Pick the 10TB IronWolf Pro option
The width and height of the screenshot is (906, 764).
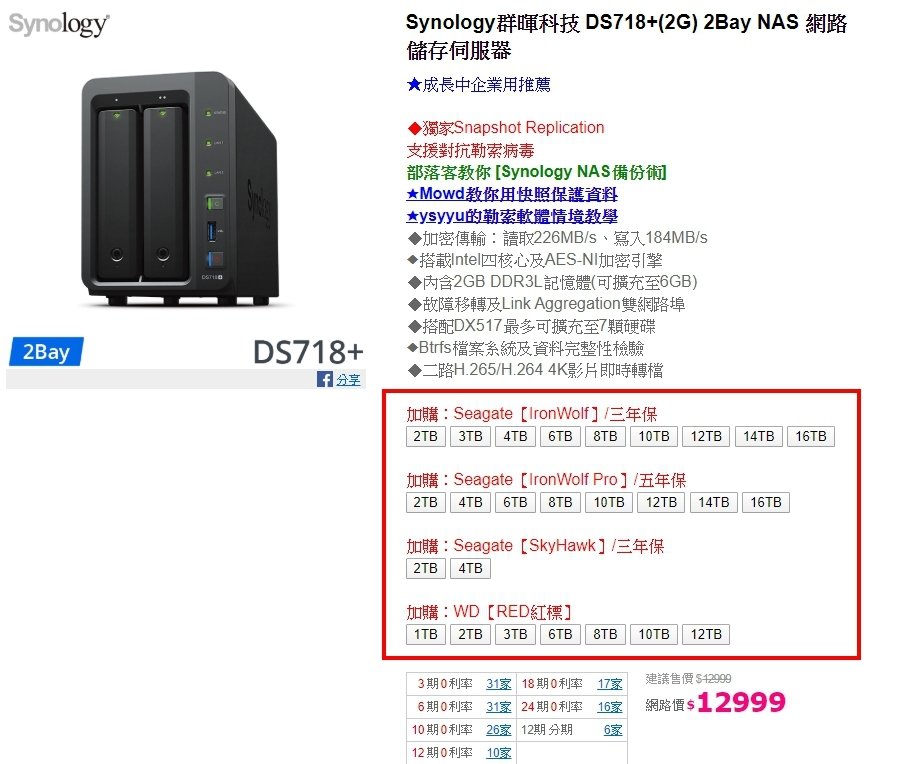click(x=609, y=502)
